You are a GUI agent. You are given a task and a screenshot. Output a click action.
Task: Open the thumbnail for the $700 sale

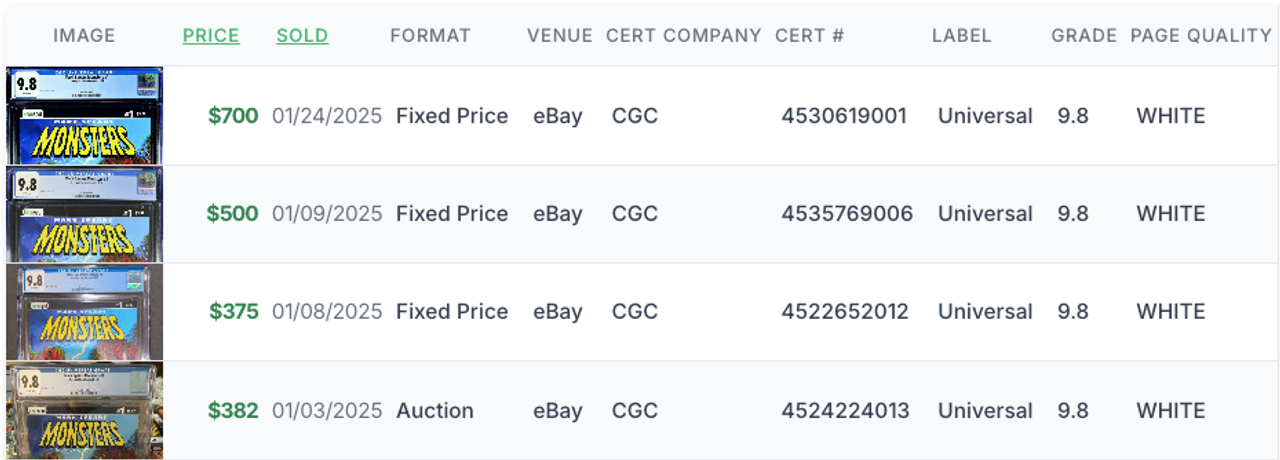pos(84,116)
